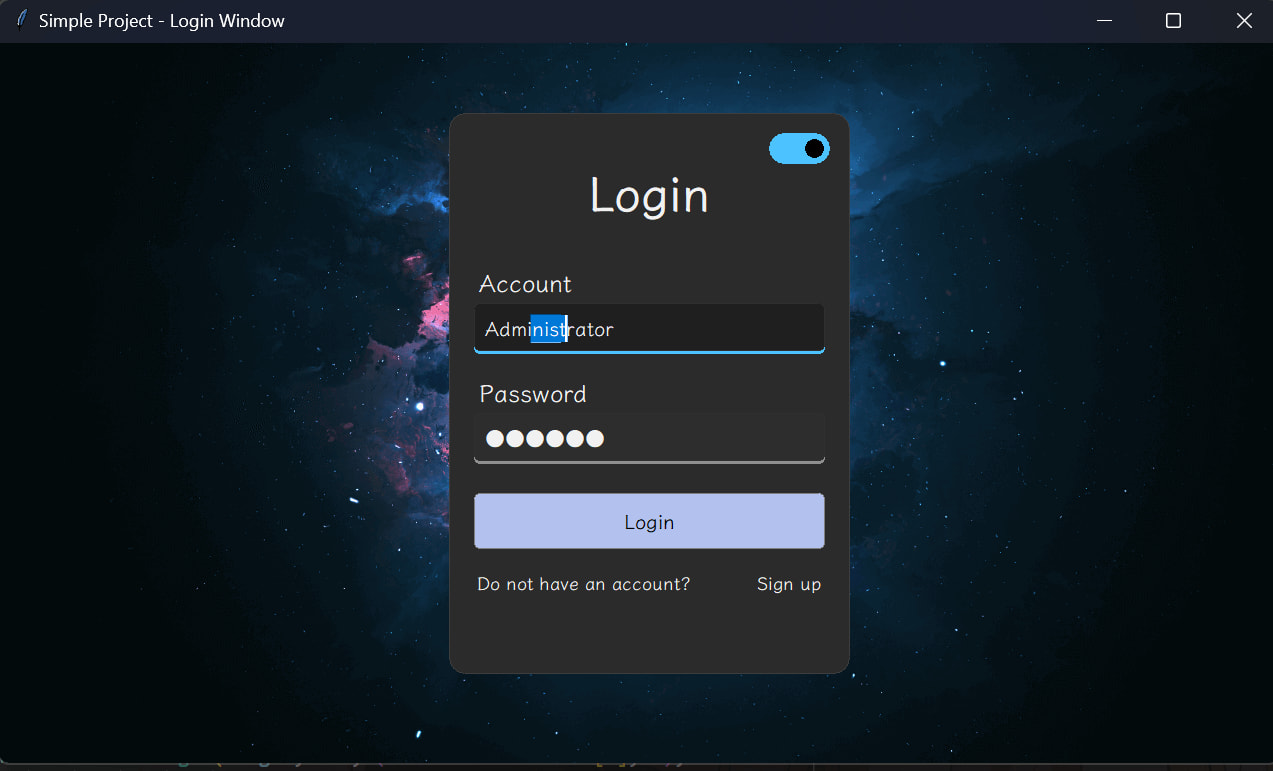Click the "Account" label
The image size is (1273, 771).
tap(525, 284)
